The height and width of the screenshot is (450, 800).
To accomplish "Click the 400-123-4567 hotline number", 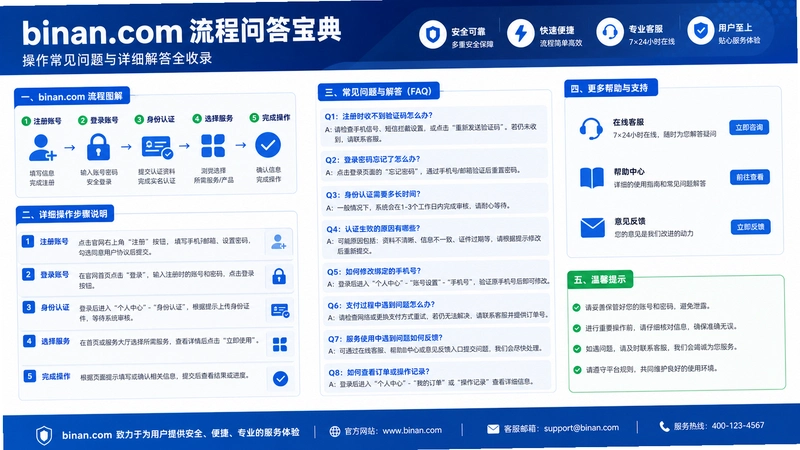I will click(738, 426).
